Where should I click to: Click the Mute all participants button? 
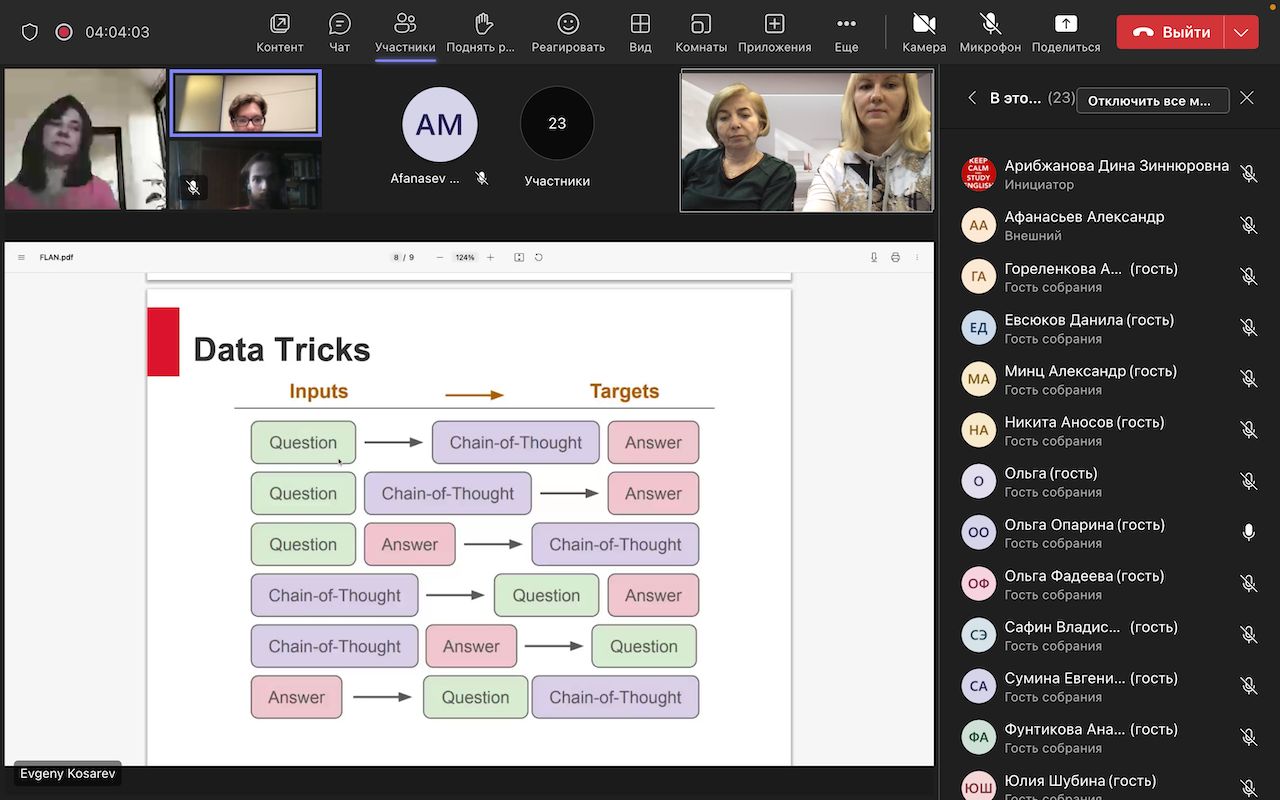click(x=1152, y=100)
